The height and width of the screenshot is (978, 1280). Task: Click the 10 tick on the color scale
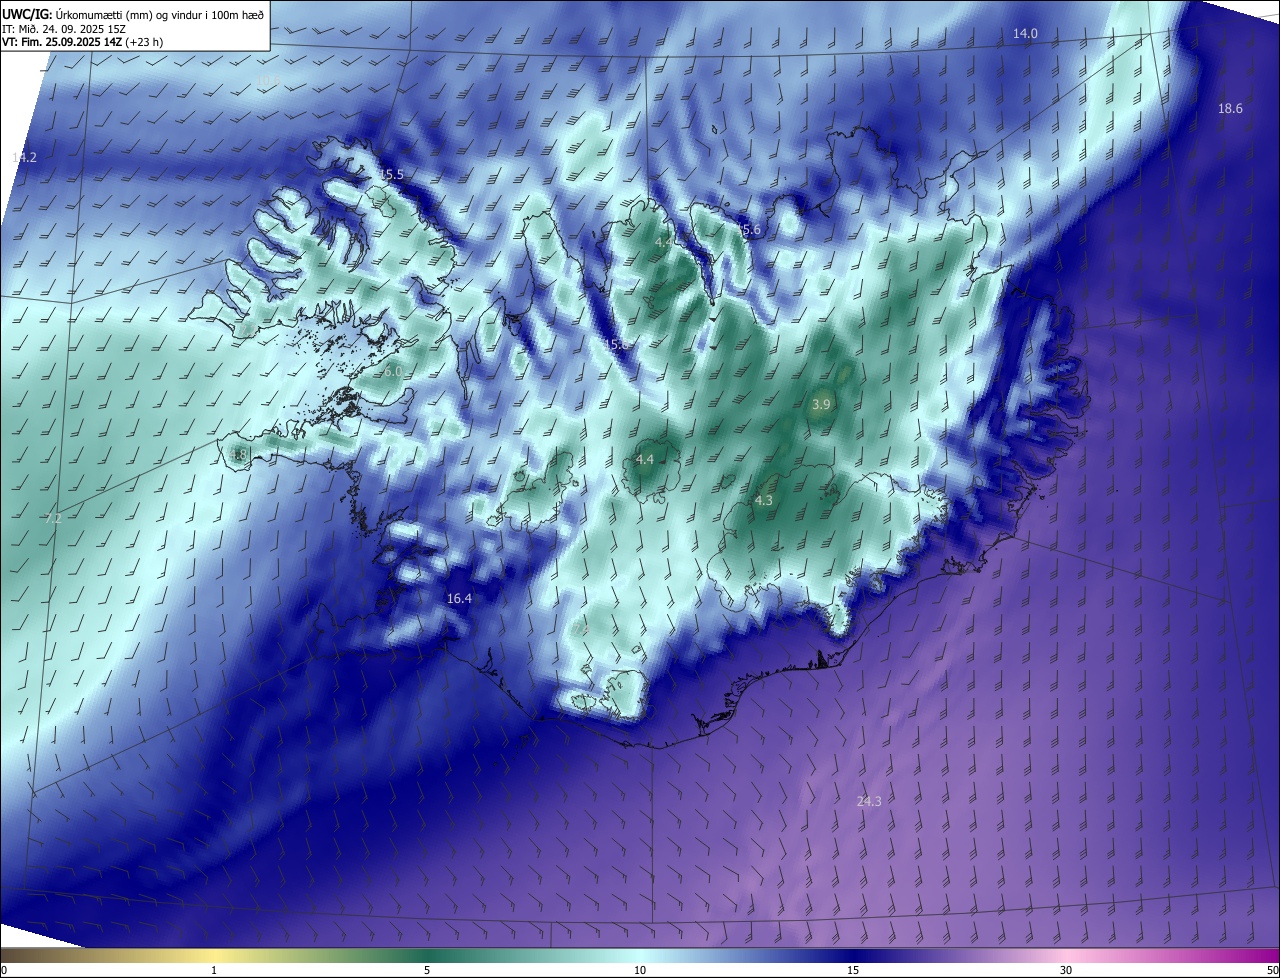pyautogui.click(x=640, y=970)
